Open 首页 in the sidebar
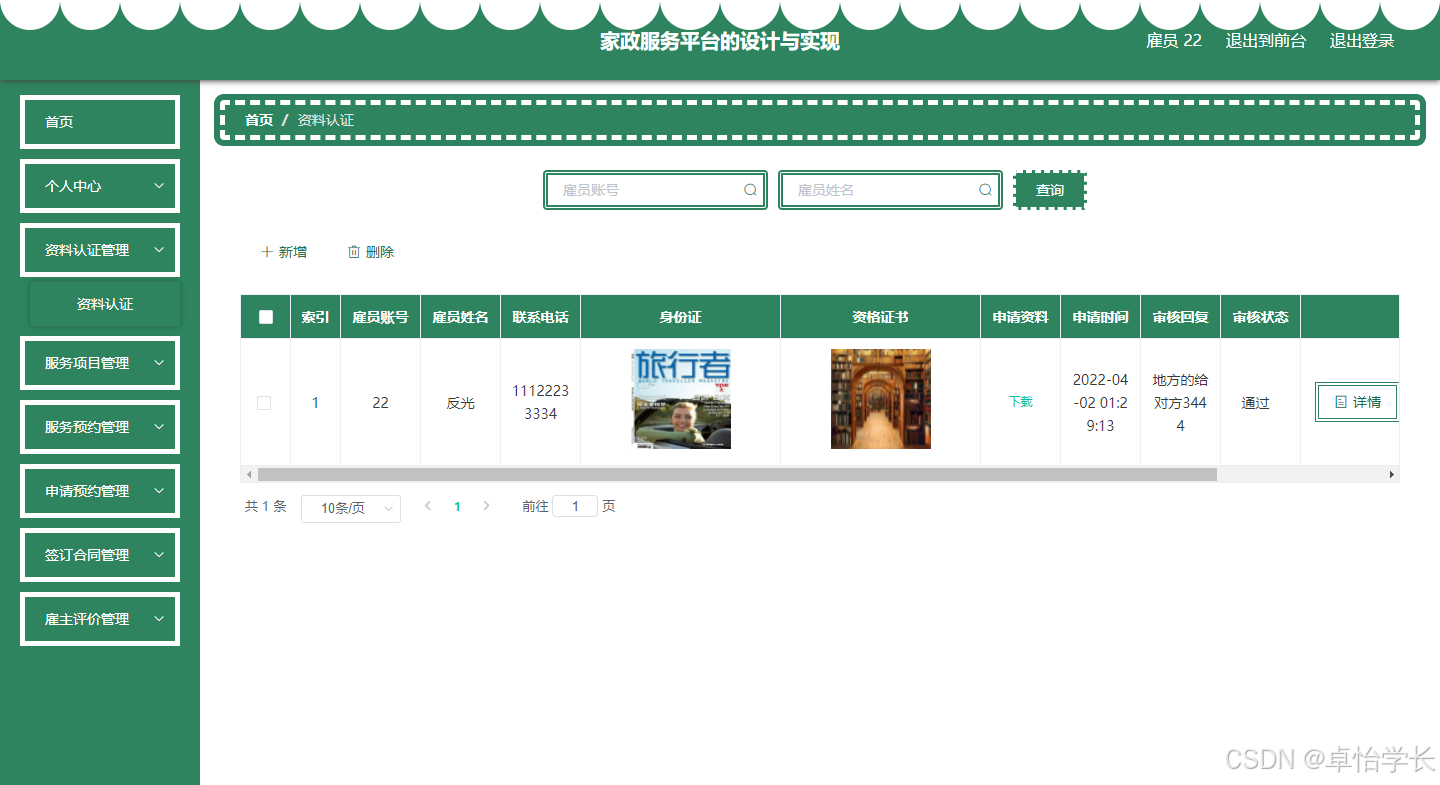Image resolution: width=1440 pixels, height=785 pixels. coord(100,122)
